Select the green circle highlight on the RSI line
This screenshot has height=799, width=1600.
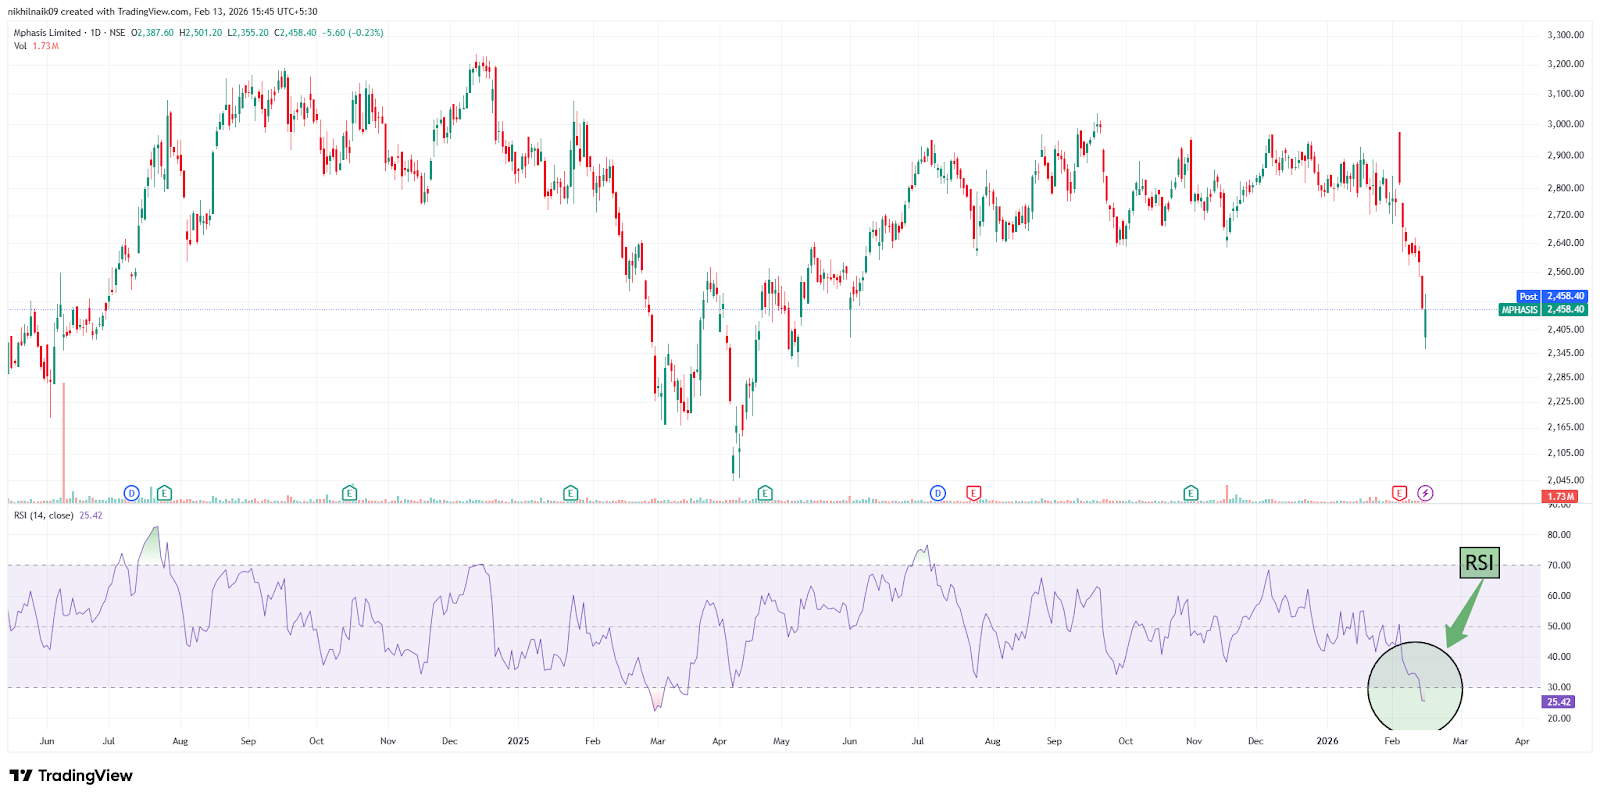[x=1415, y=688]
